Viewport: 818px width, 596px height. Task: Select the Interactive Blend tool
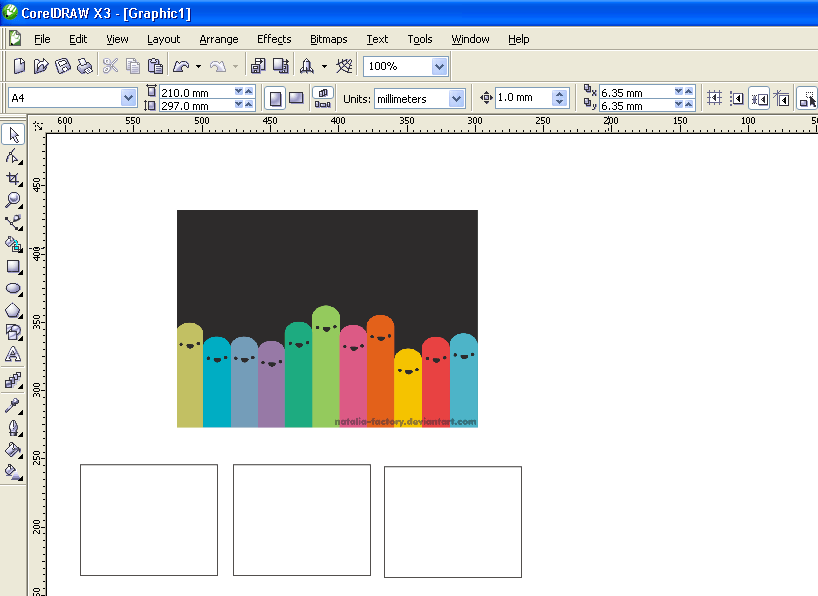pyautogui.click(x=14, y=380)
